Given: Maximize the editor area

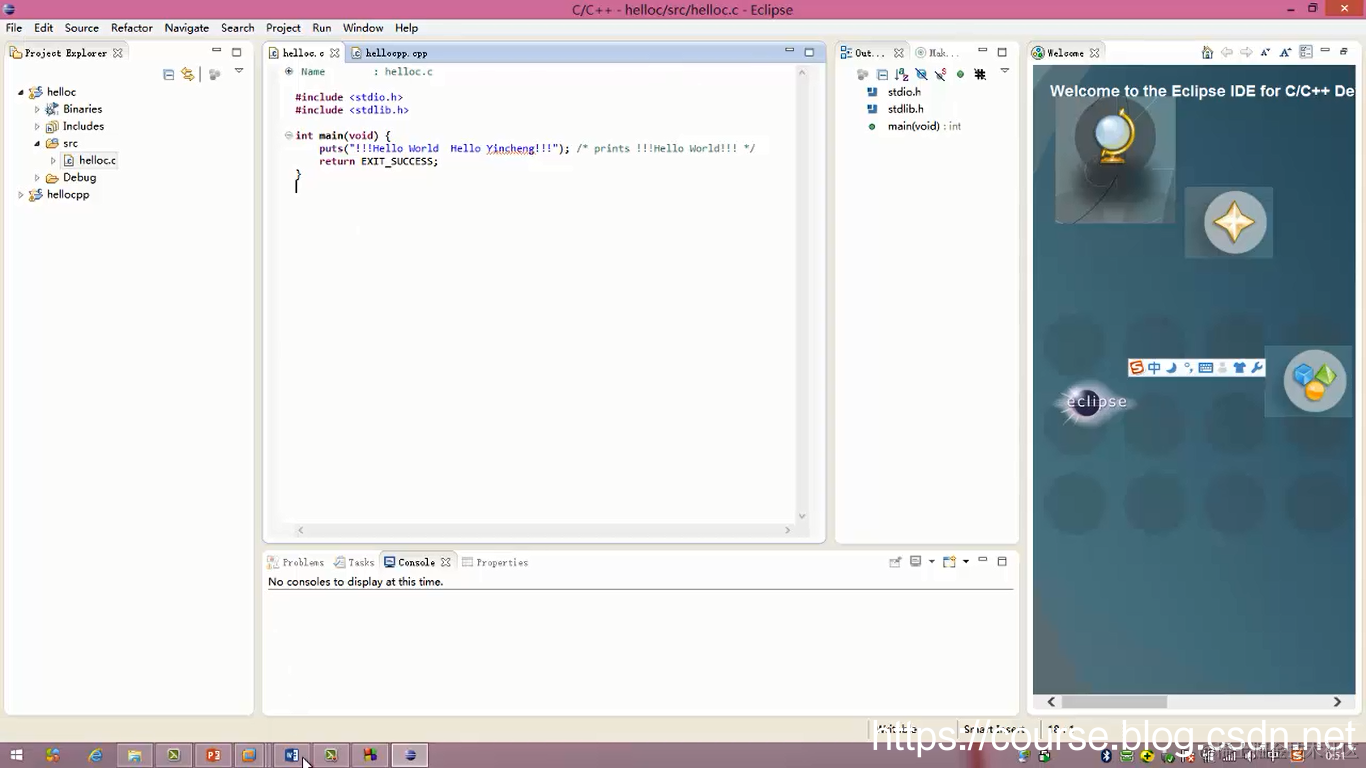Looking at the screenshot, I should [x=810, y=52].
